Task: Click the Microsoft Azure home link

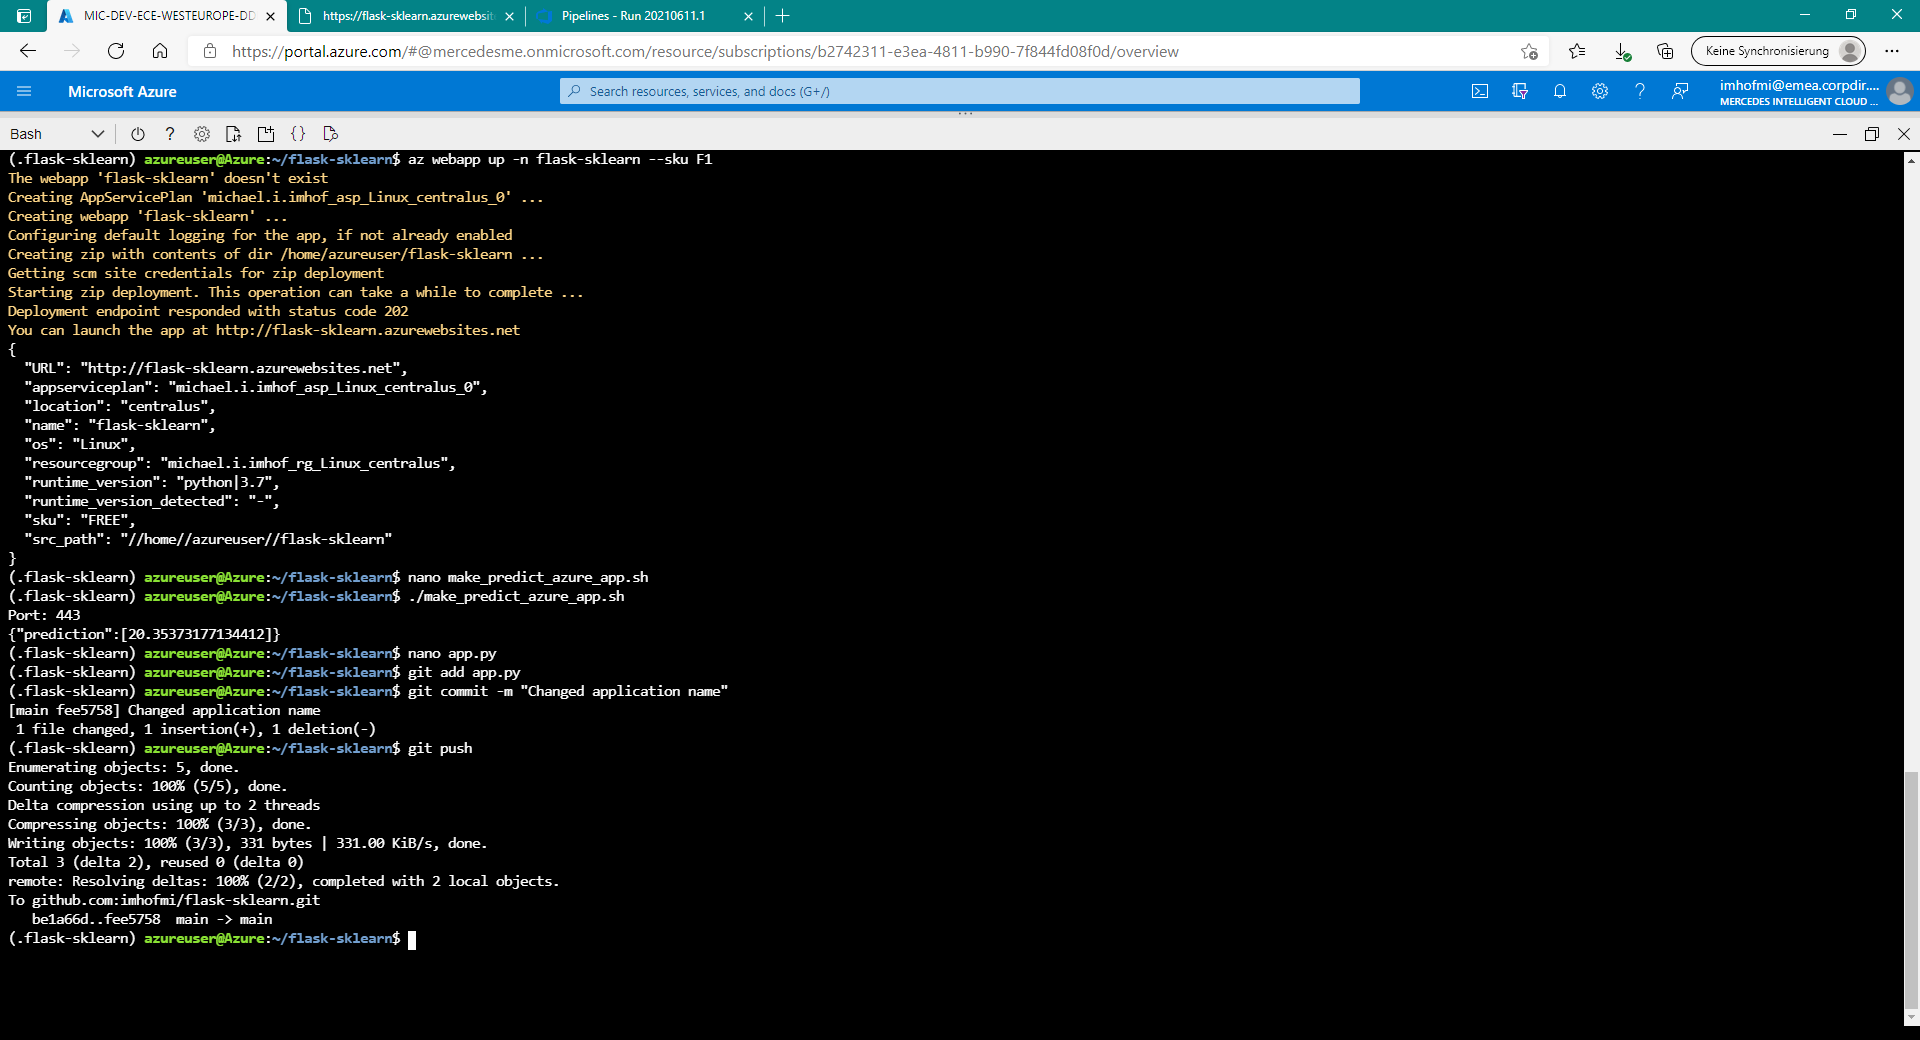Action: (x=122, y=91)
